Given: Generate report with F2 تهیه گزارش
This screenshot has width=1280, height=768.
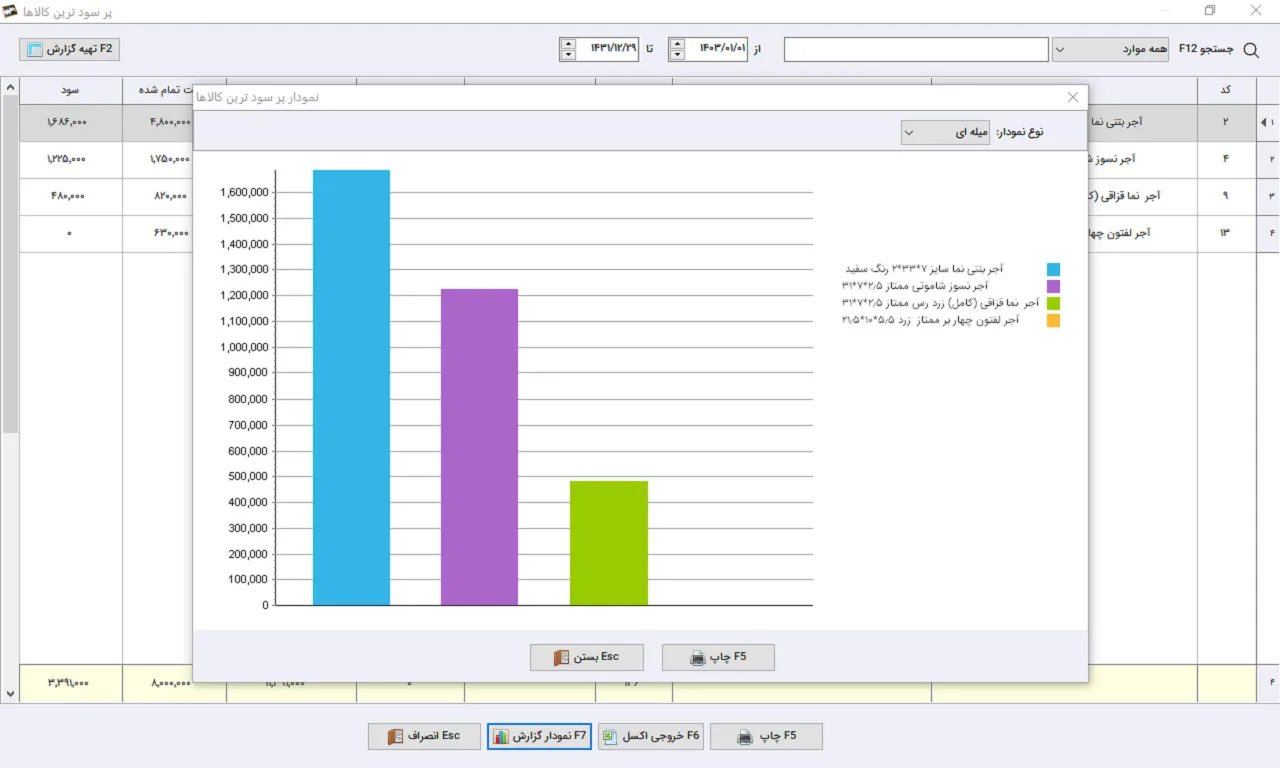Looking at the screenshot, I should coord(70,49).
